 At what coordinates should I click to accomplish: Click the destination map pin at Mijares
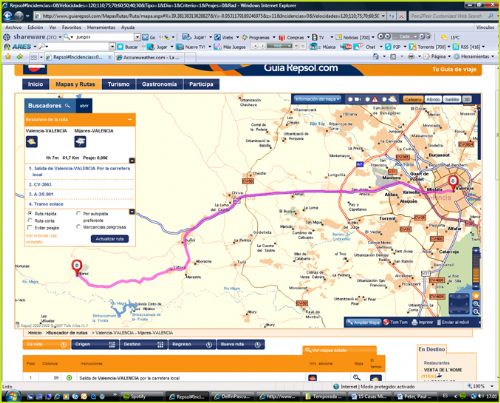[77, 268]
